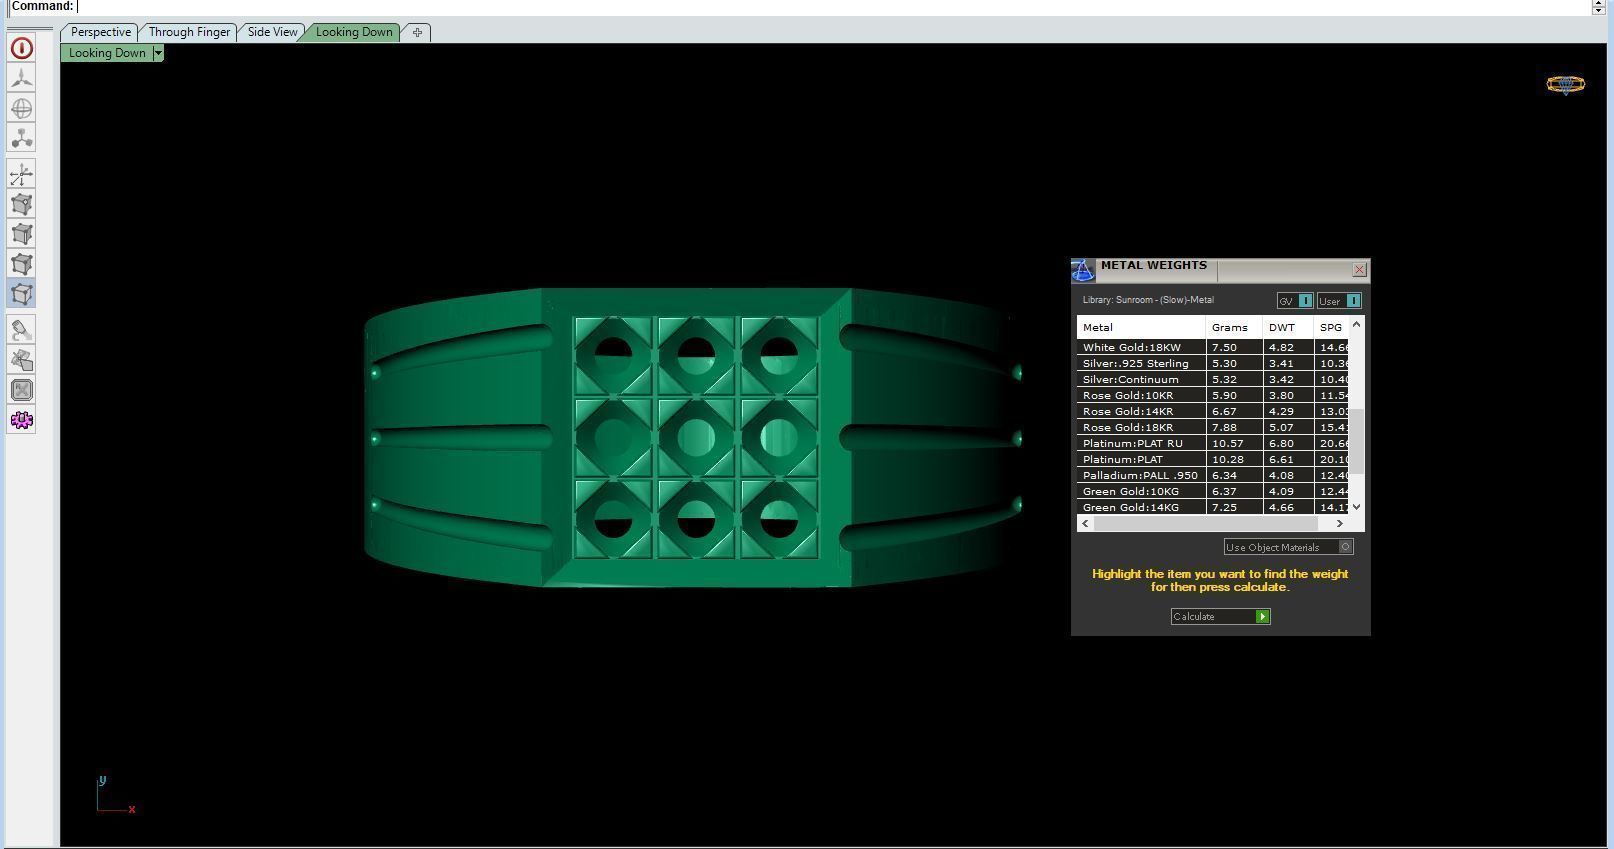
Task: Click the Grams column header
Action: click(1234, 327)
